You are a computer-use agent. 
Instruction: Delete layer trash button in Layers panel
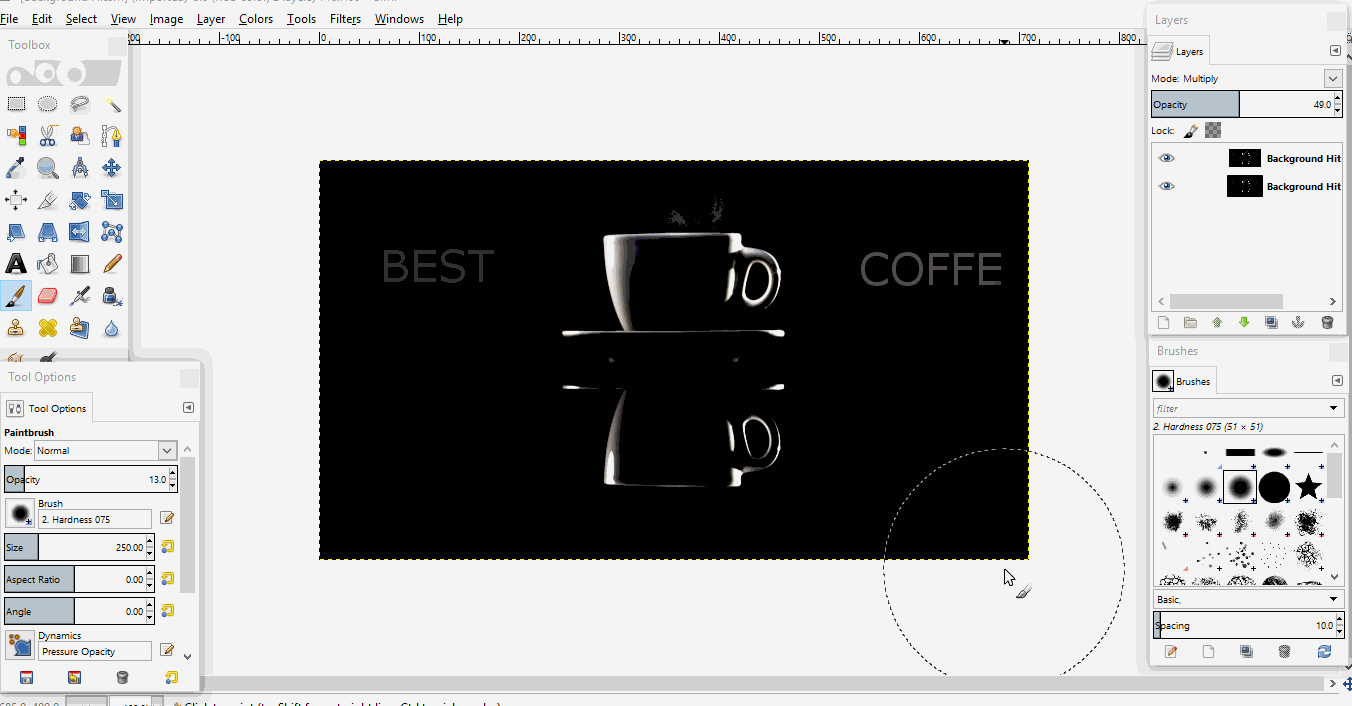1327,323
